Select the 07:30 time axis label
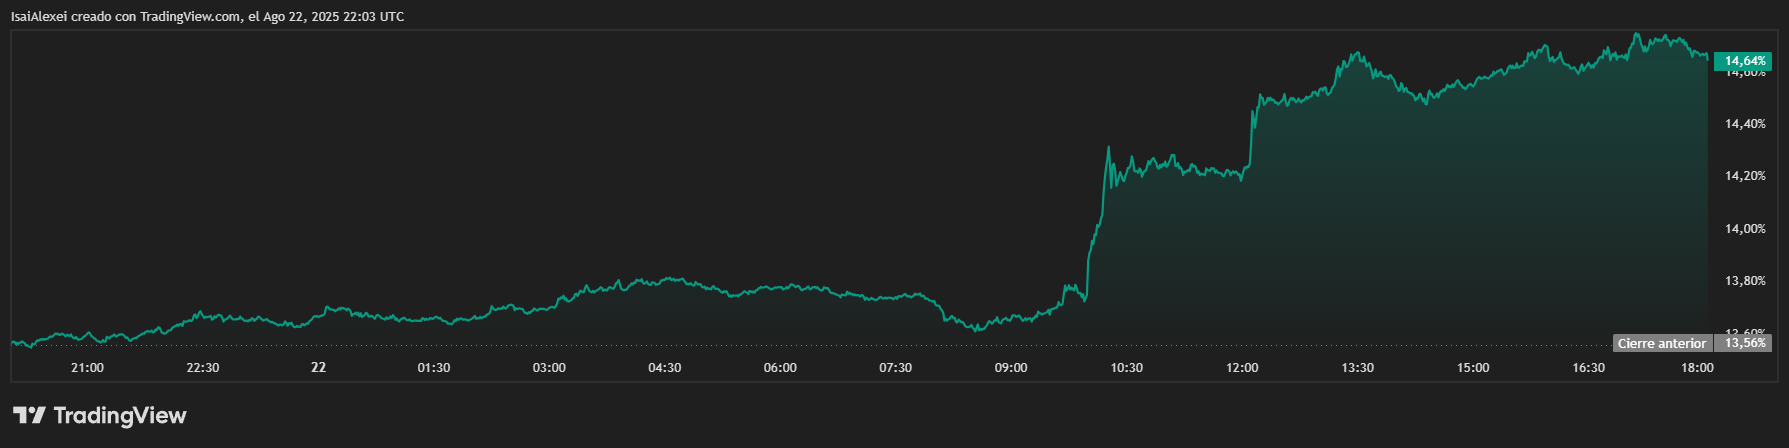Viewport: 1789px width, 448px height. click(x=895, y=368)
